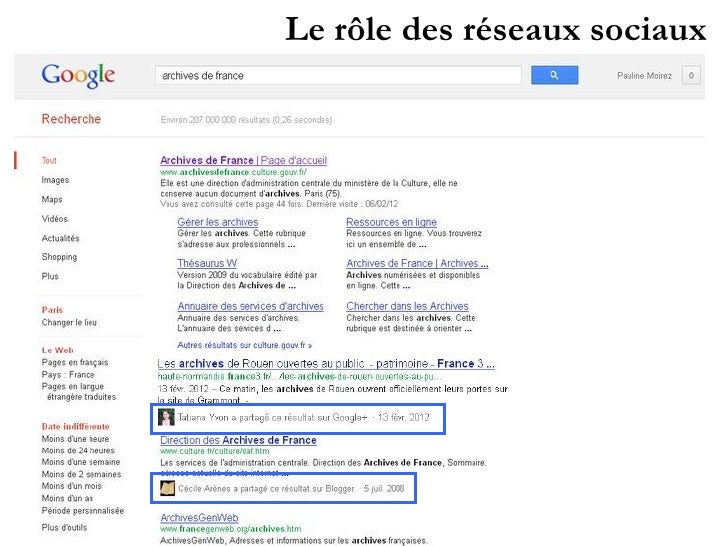
Task: Filter results to Moins d'une semaine
Action: coord(80,462)
